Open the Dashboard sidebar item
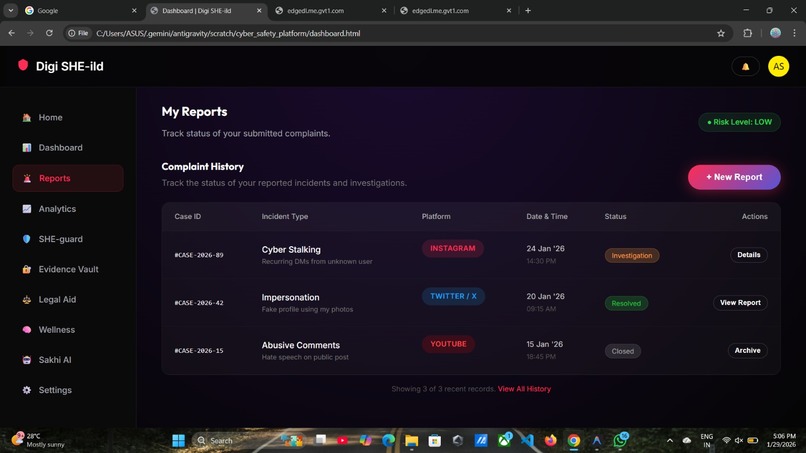Screen dimensions: 806x453 pyautogui.click(x=68, y=148)
